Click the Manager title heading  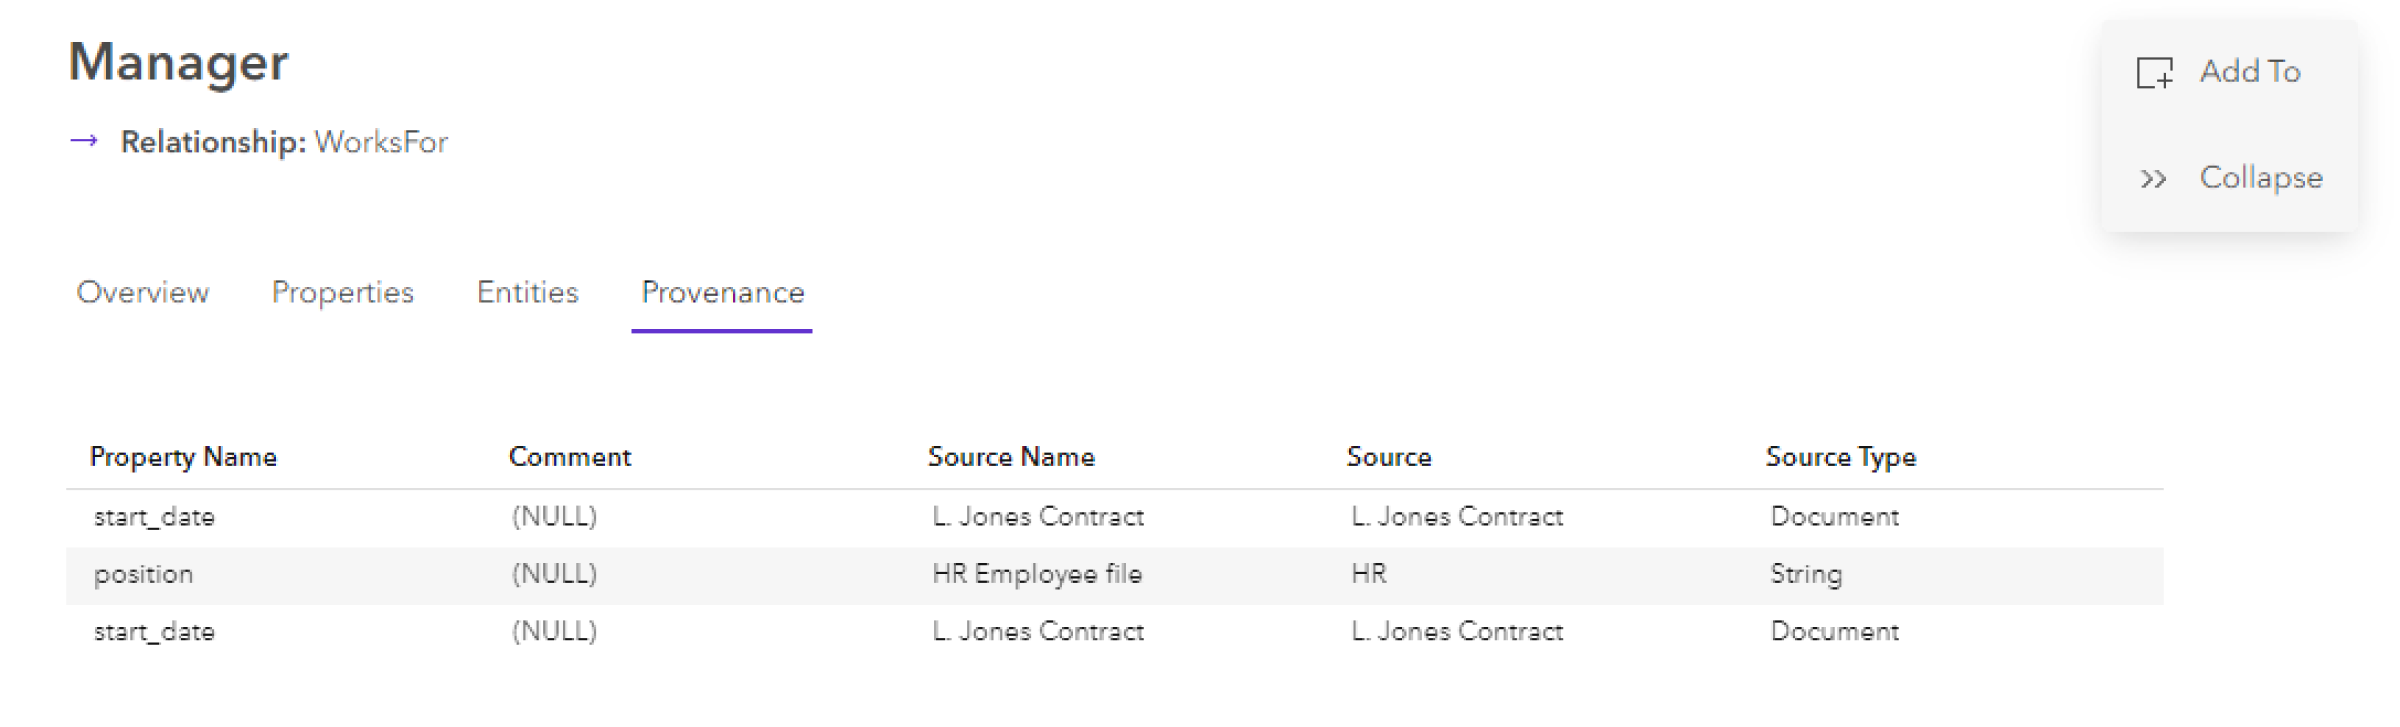[x=177, y=62]
